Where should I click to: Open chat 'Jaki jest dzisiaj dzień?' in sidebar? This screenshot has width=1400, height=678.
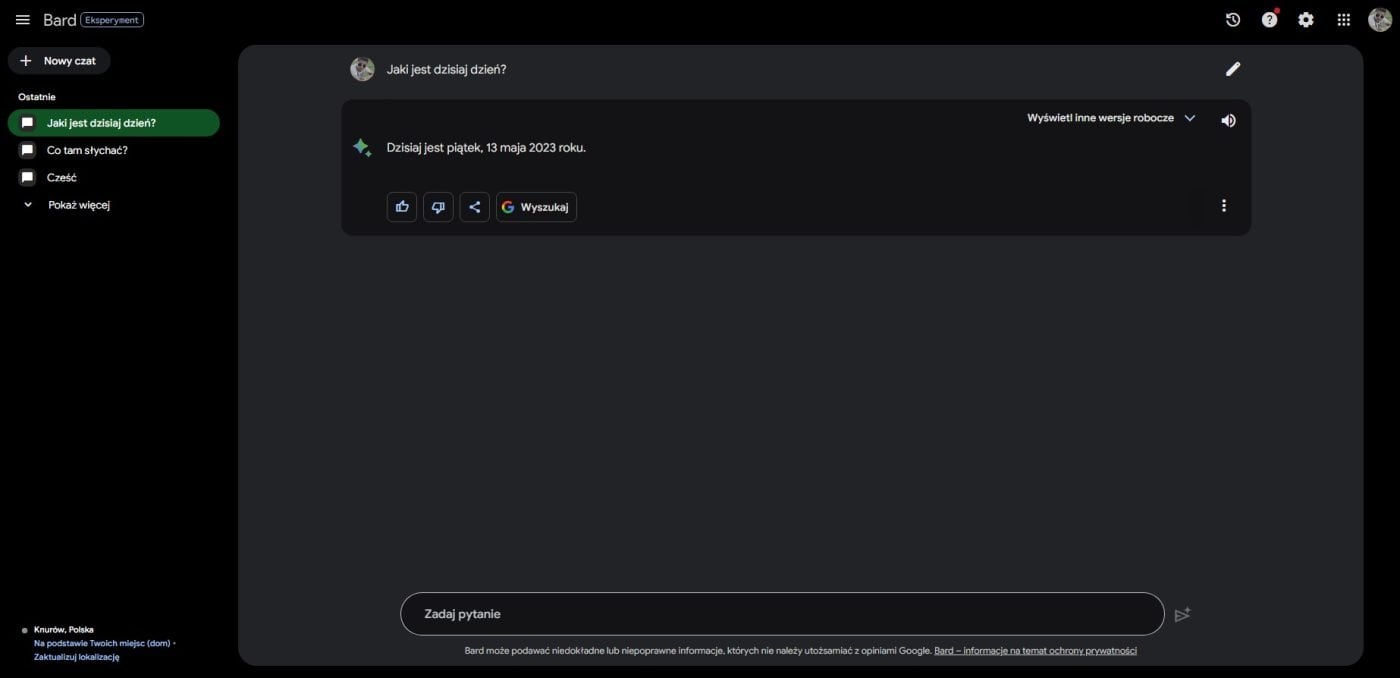coord(114,123)
